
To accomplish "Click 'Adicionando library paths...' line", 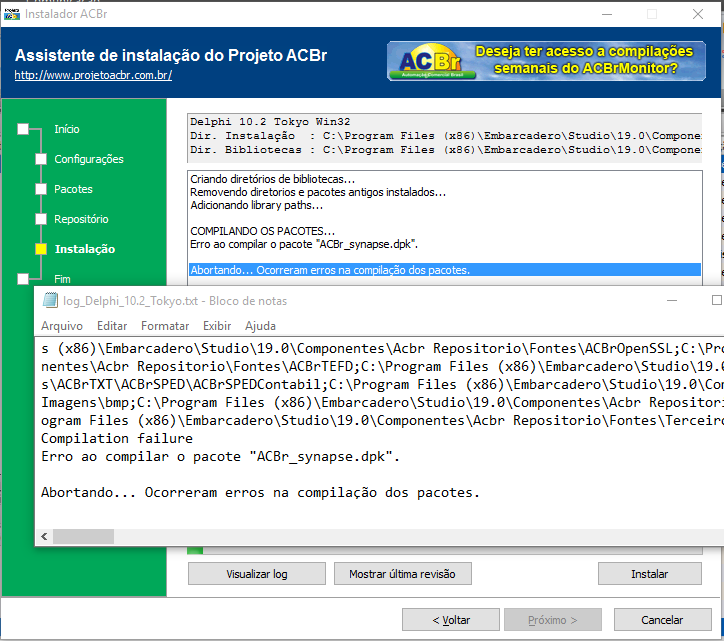I will point(256,205).
